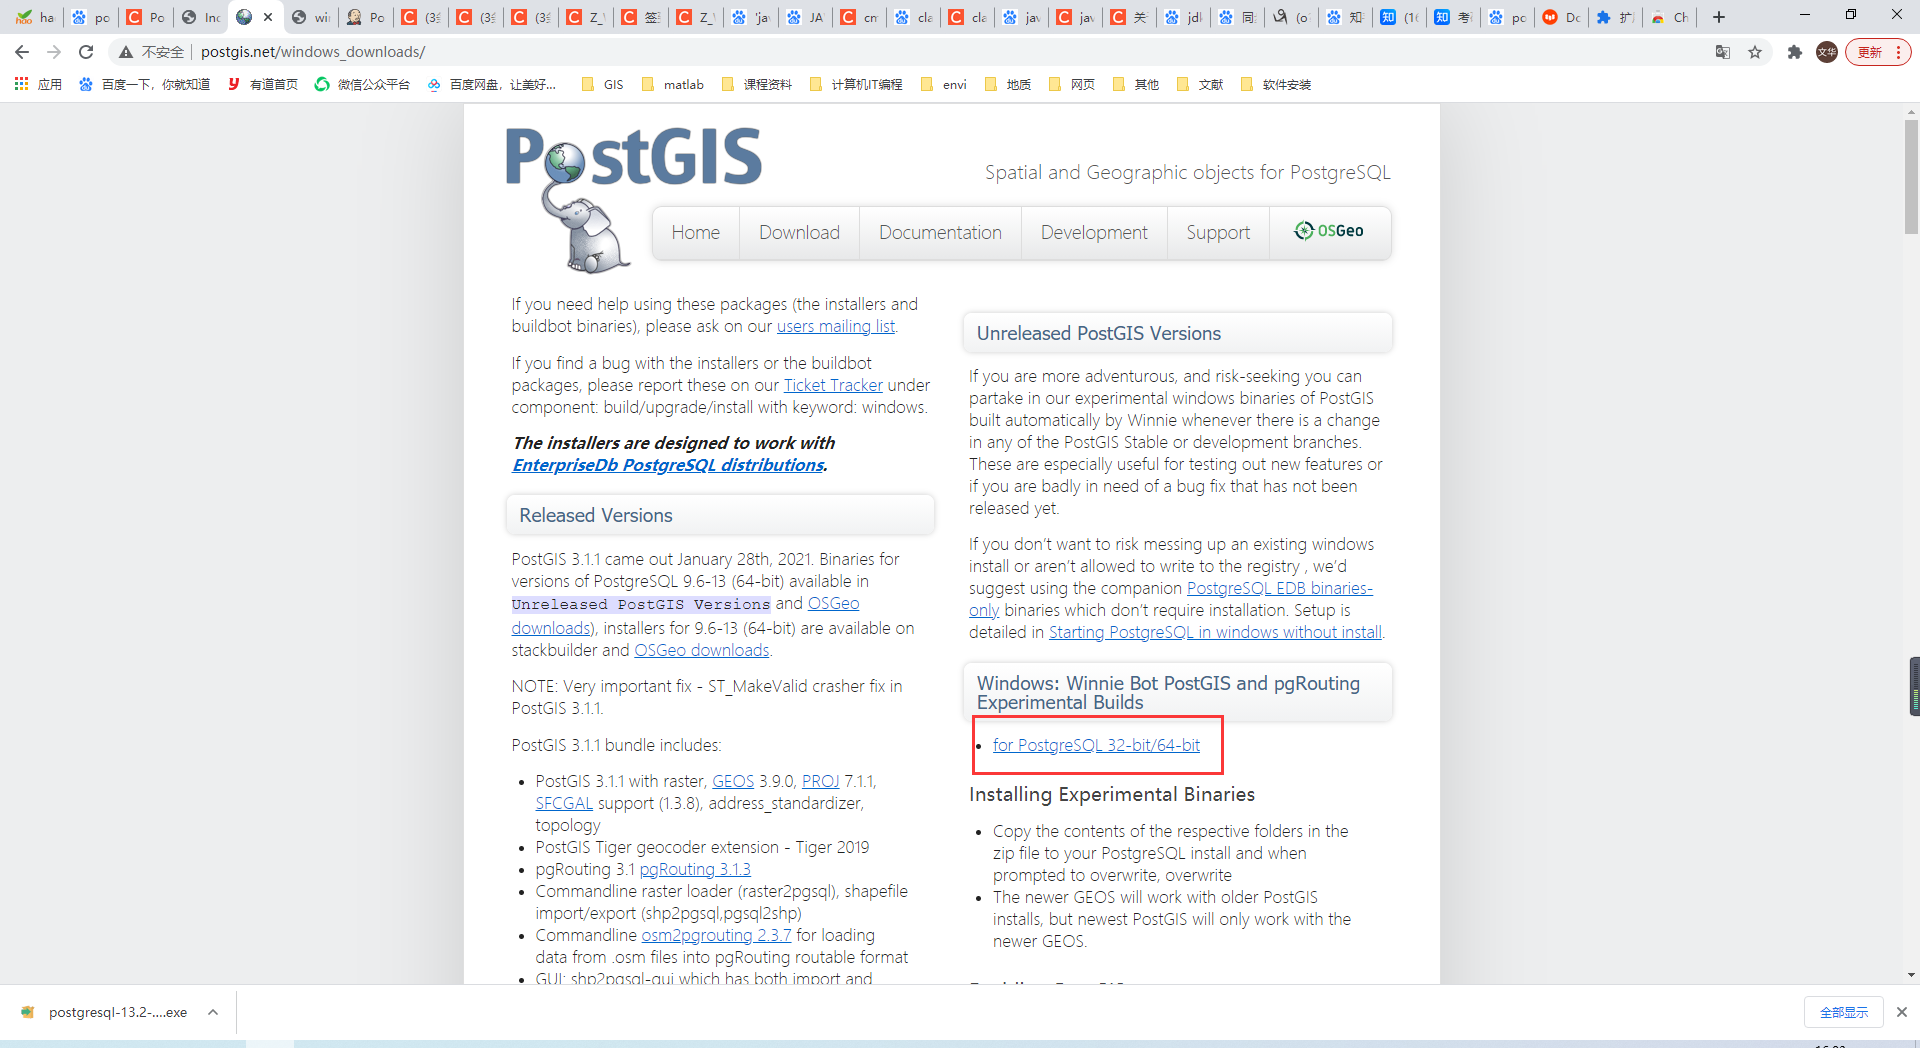Open the 有道首页 bookmark
The image size is (1920, 1048).
pyautogui.click(x=263, y=85)
